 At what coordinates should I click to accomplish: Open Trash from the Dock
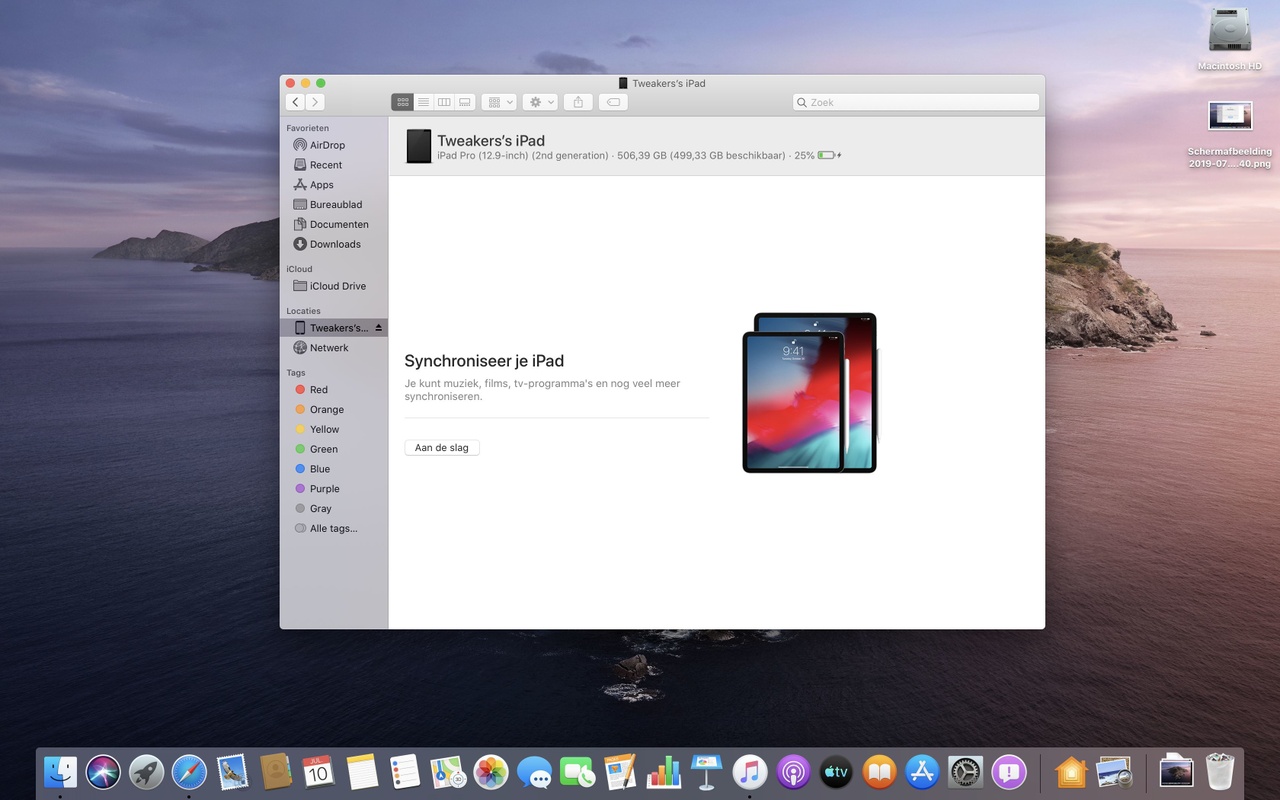click(x=1220, y=772)
